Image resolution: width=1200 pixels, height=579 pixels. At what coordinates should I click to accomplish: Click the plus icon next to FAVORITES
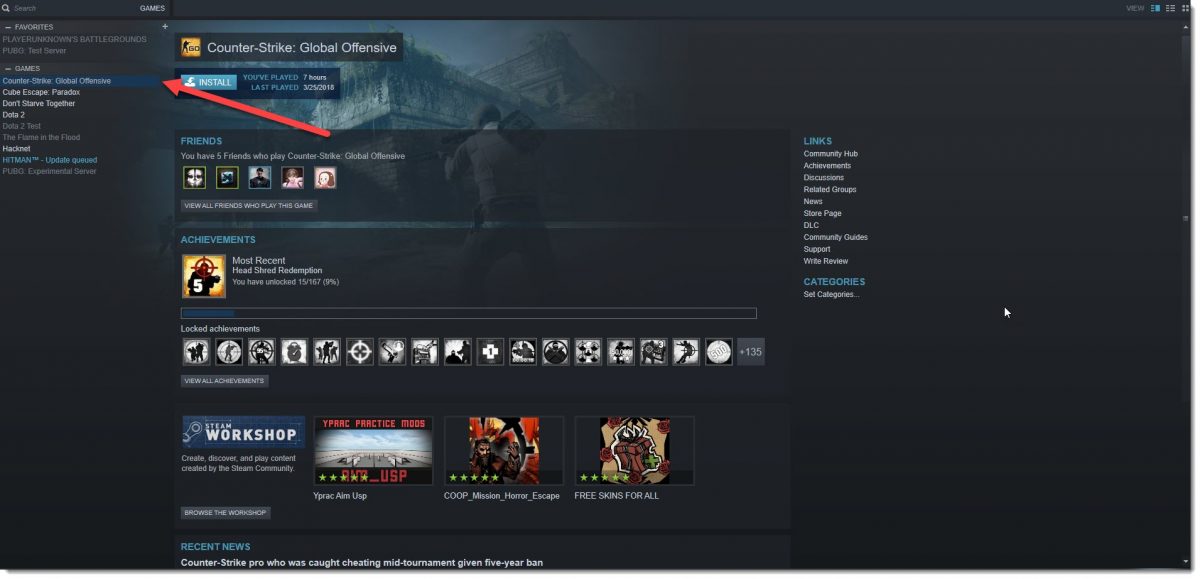pos(164,26)
